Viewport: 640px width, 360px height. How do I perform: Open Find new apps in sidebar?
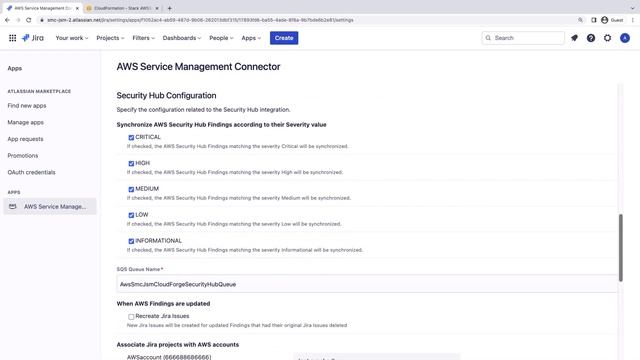click(x=27, y=106)
